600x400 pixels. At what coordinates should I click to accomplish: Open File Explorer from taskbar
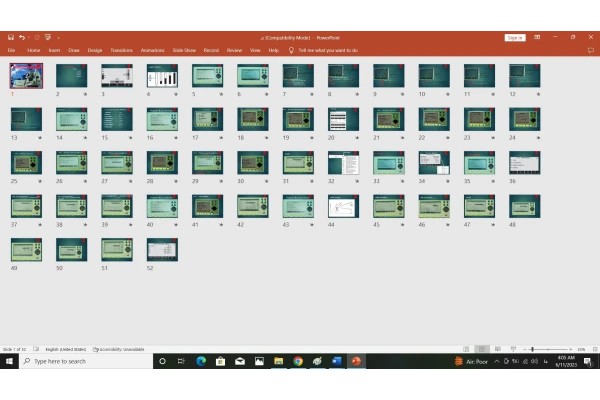[279, 361]
